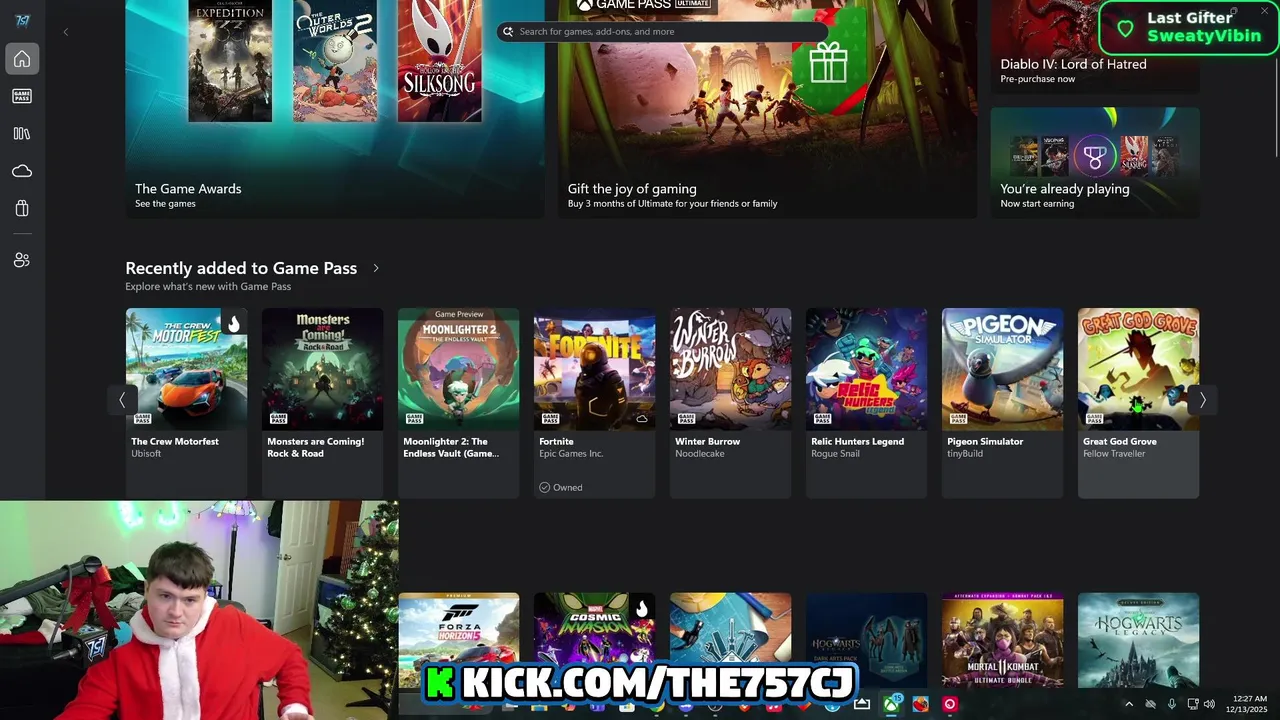
Task: Open the profile avatar at sidebar top
Action: pos(22,21)
